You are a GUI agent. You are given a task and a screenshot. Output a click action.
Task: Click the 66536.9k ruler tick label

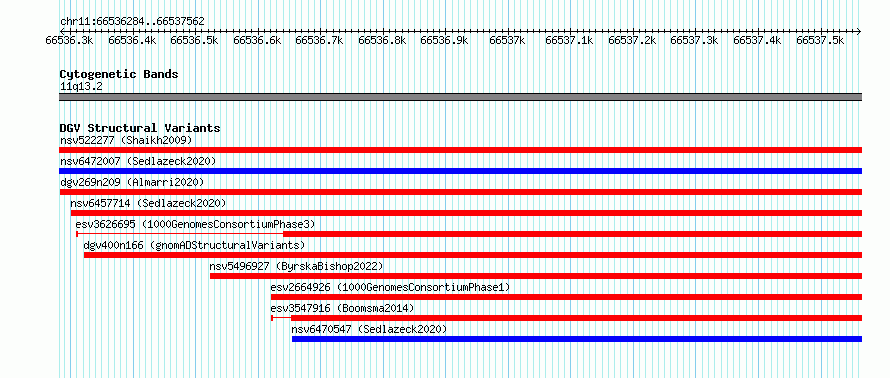click(x=444, y=41)
